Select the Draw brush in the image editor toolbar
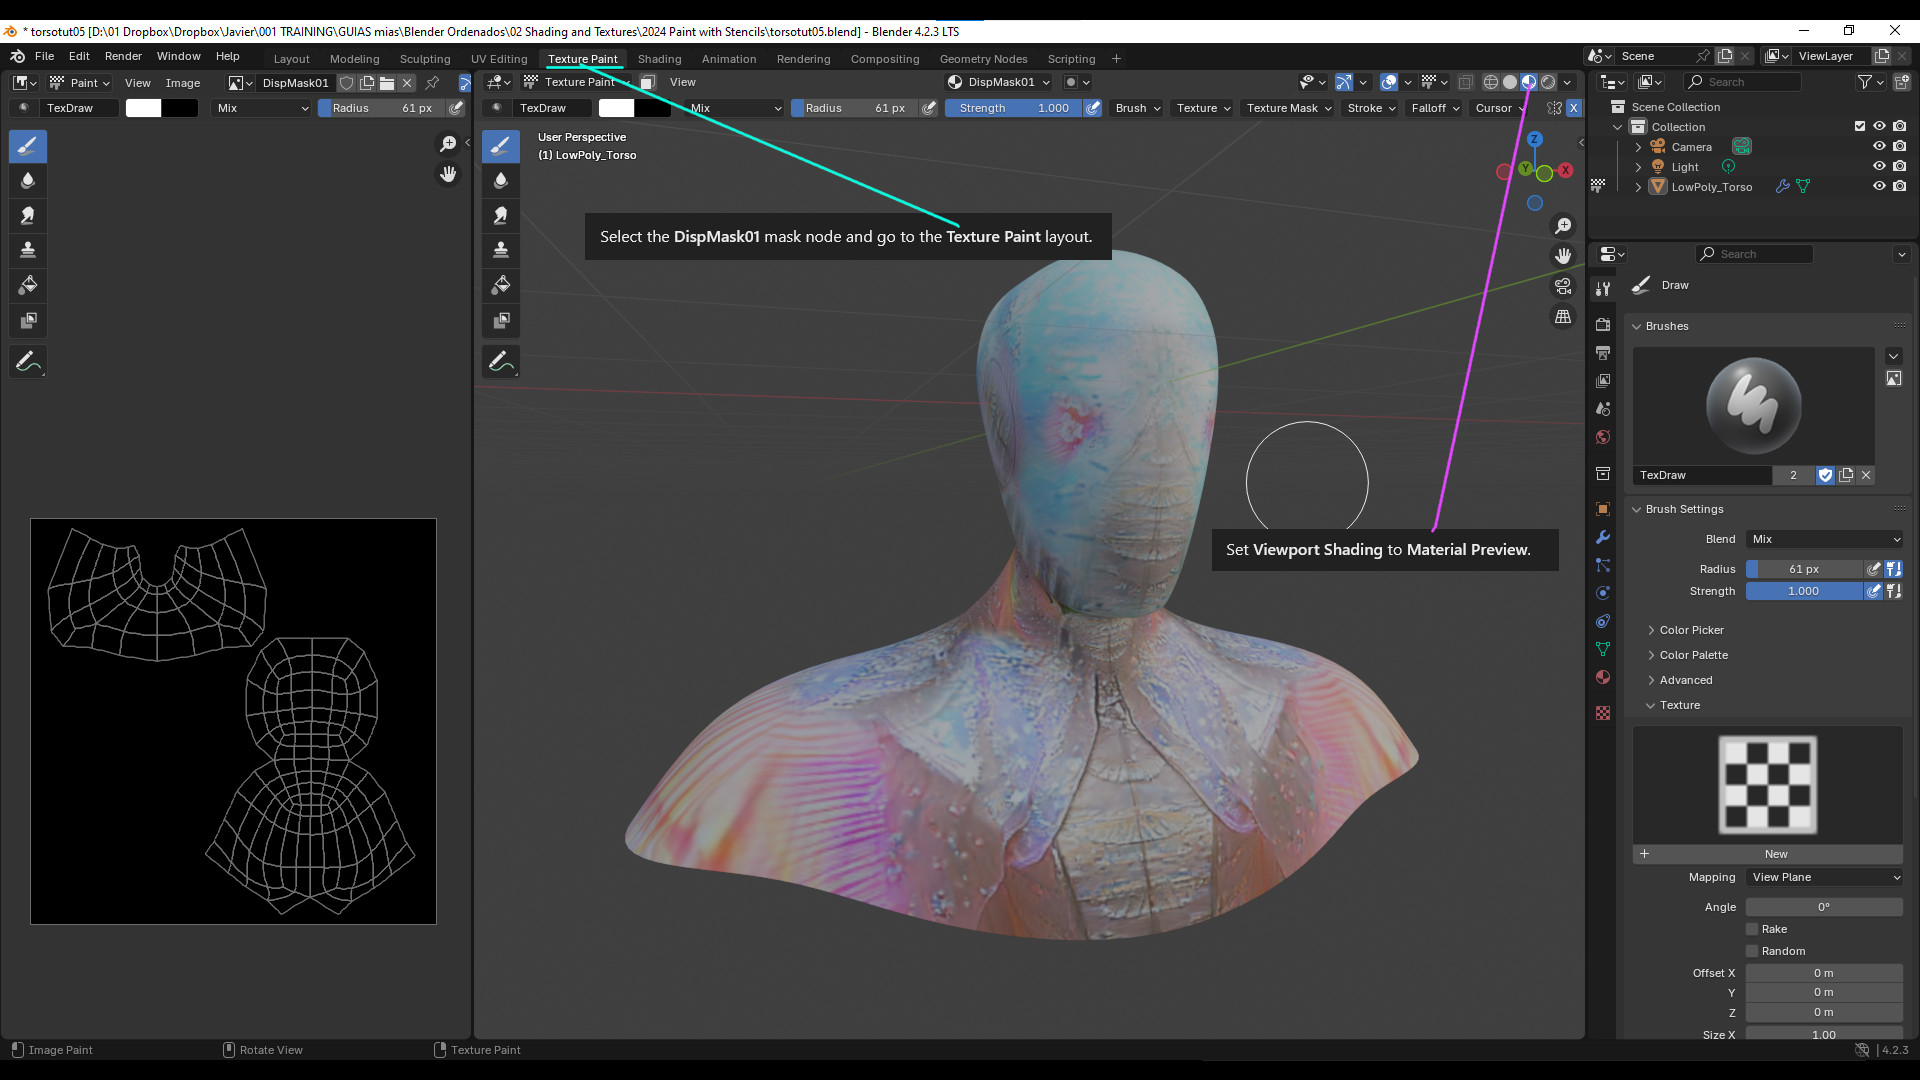This screenshot has width=1920, height=1080. tap(28, 146)
